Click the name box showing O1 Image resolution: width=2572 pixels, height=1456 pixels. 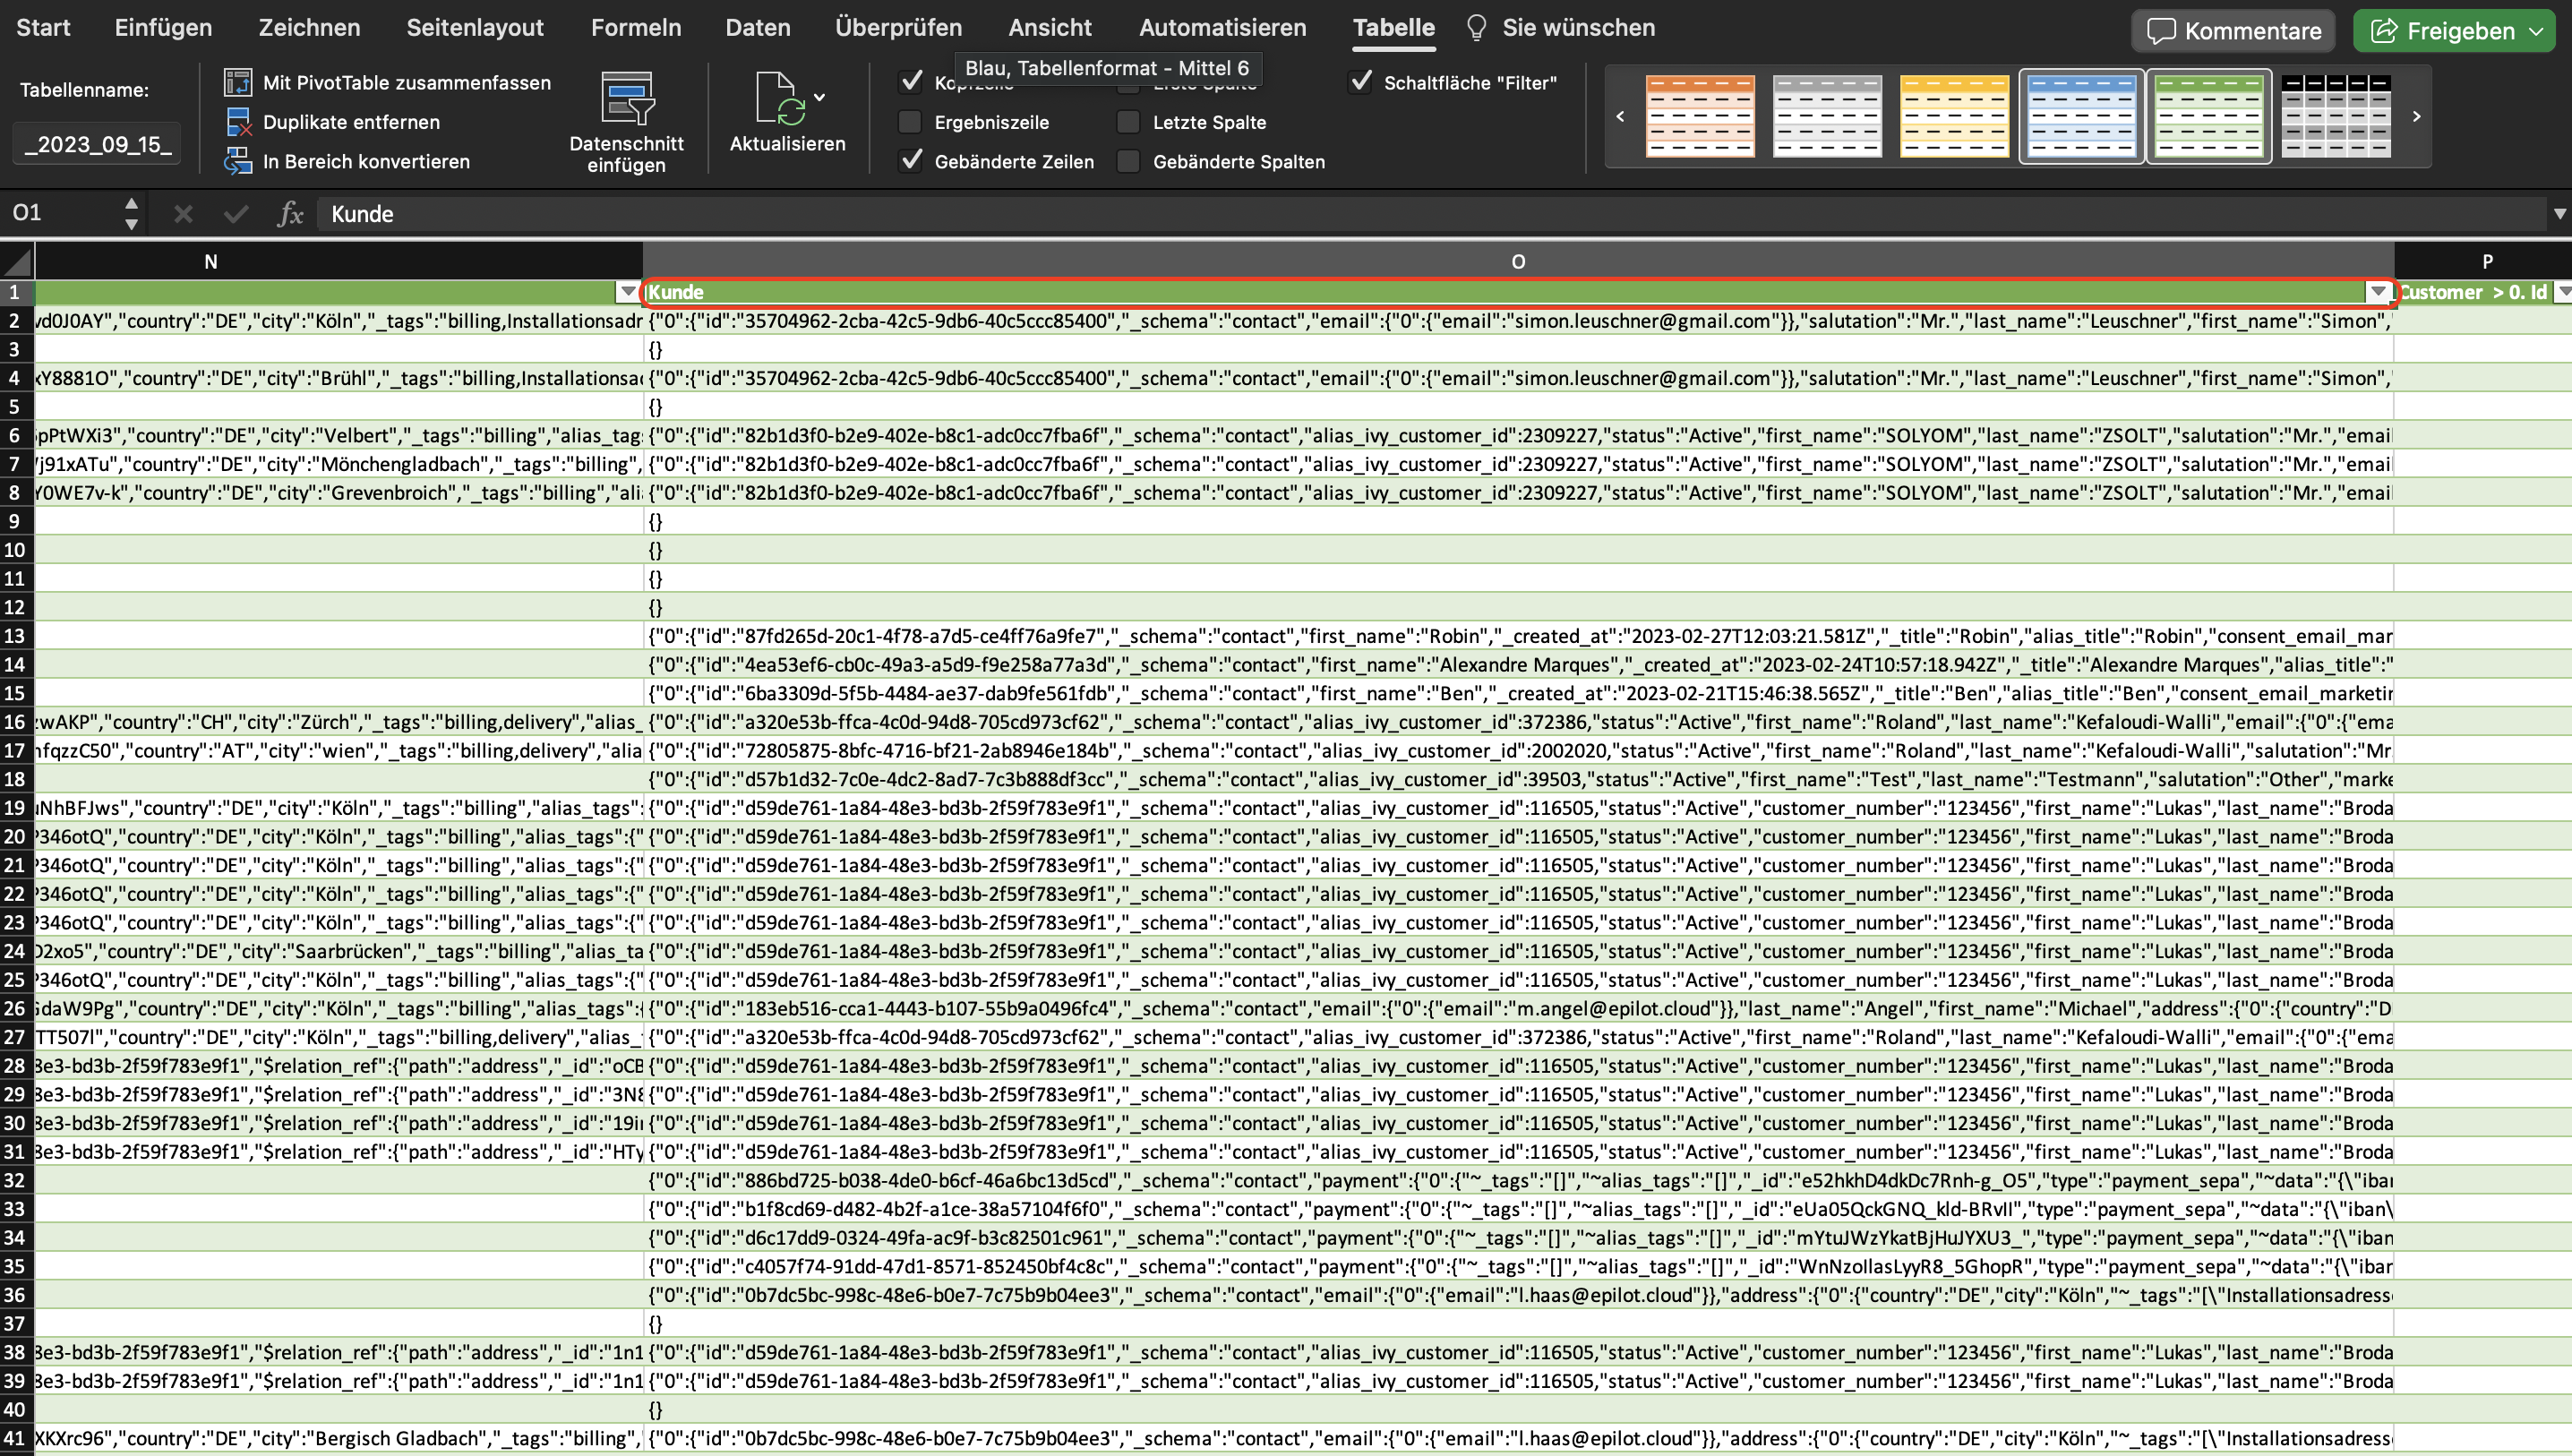pyautogui.click(x=60, y=213)
